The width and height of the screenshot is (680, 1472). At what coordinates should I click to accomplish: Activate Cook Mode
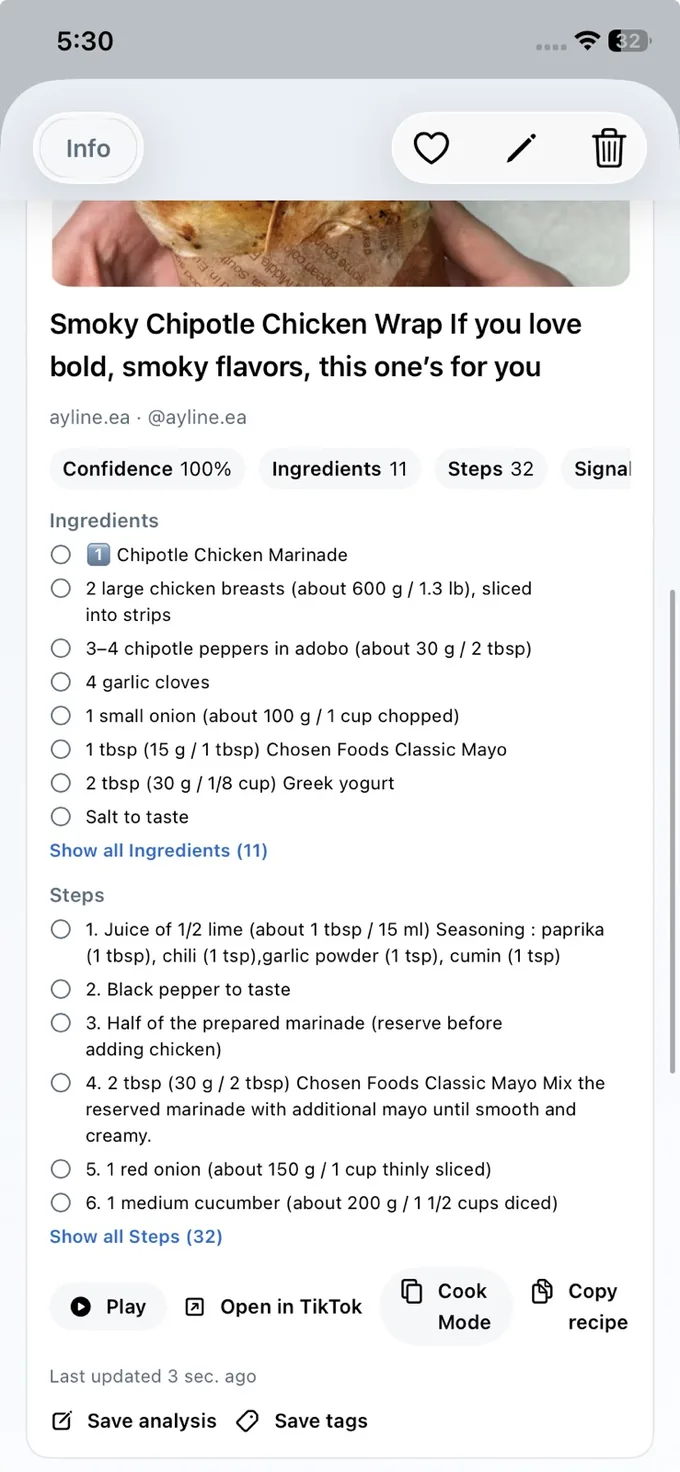pyautogui.click(x=446, y=1306)
